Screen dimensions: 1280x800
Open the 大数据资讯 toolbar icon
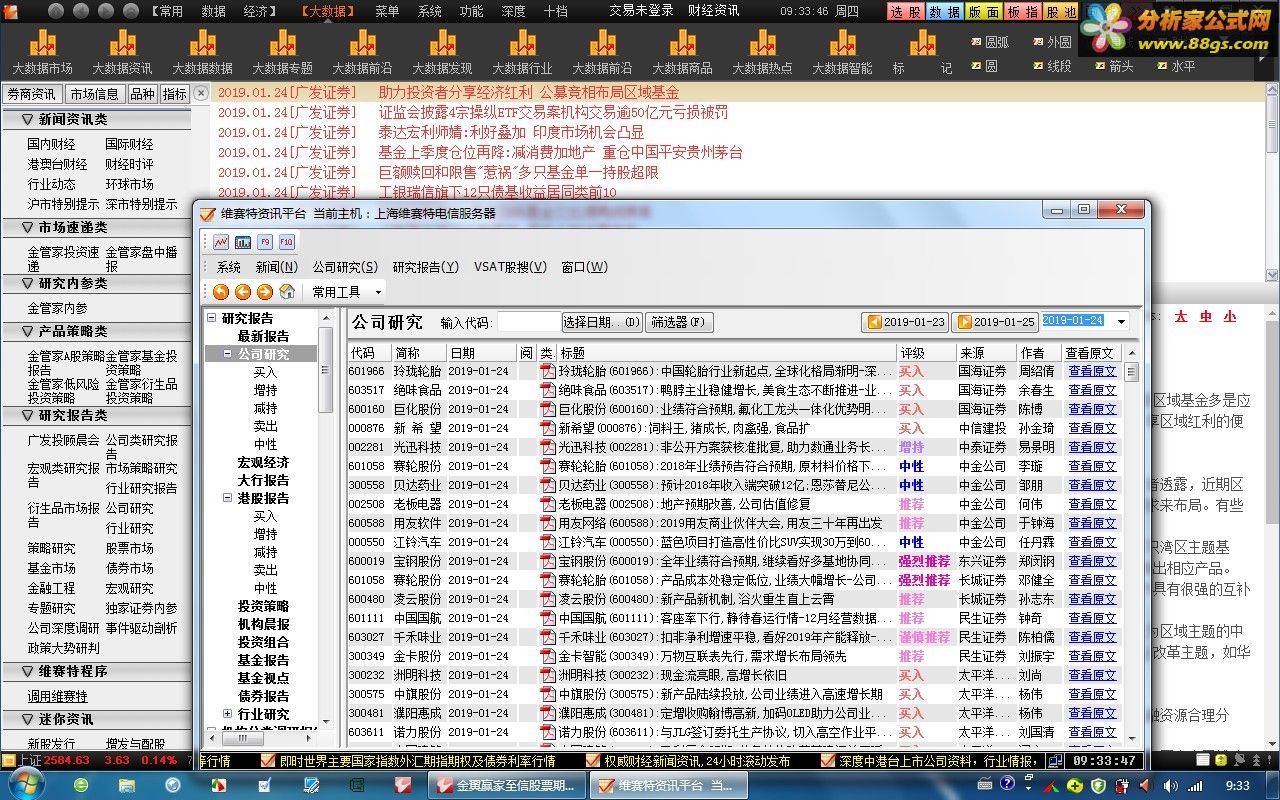tap(122, 52)
